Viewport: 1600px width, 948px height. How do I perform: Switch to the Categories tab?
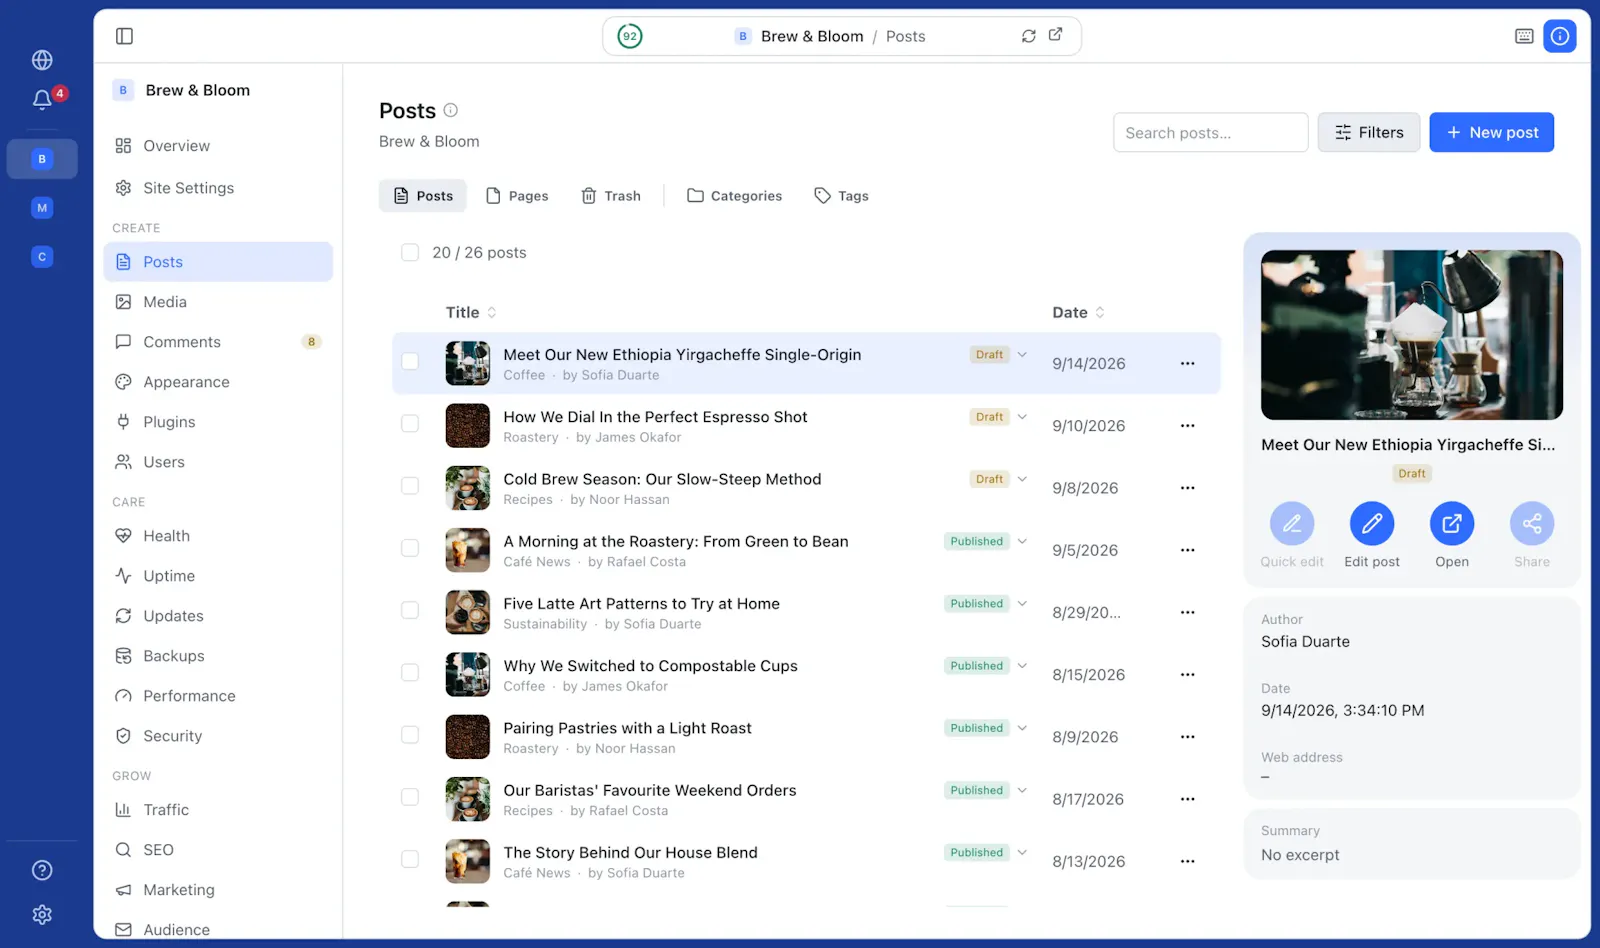(x=735, y=196)
